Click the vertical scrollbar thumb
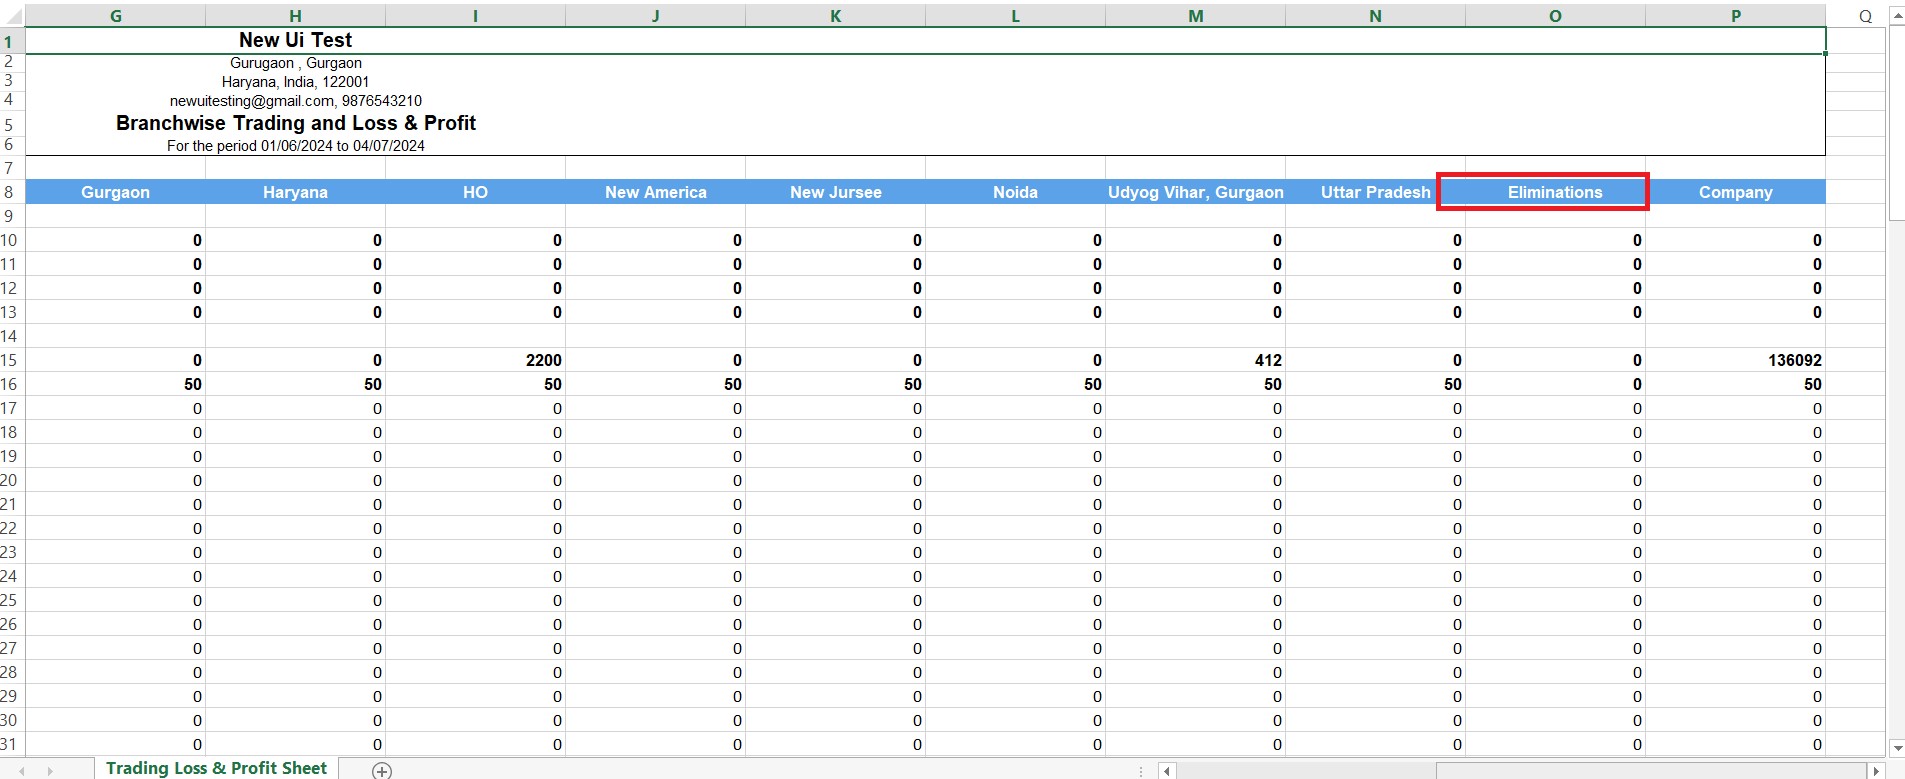Image resolution: width=1905 pixels, height=779 pixels. coord(1897,123)
